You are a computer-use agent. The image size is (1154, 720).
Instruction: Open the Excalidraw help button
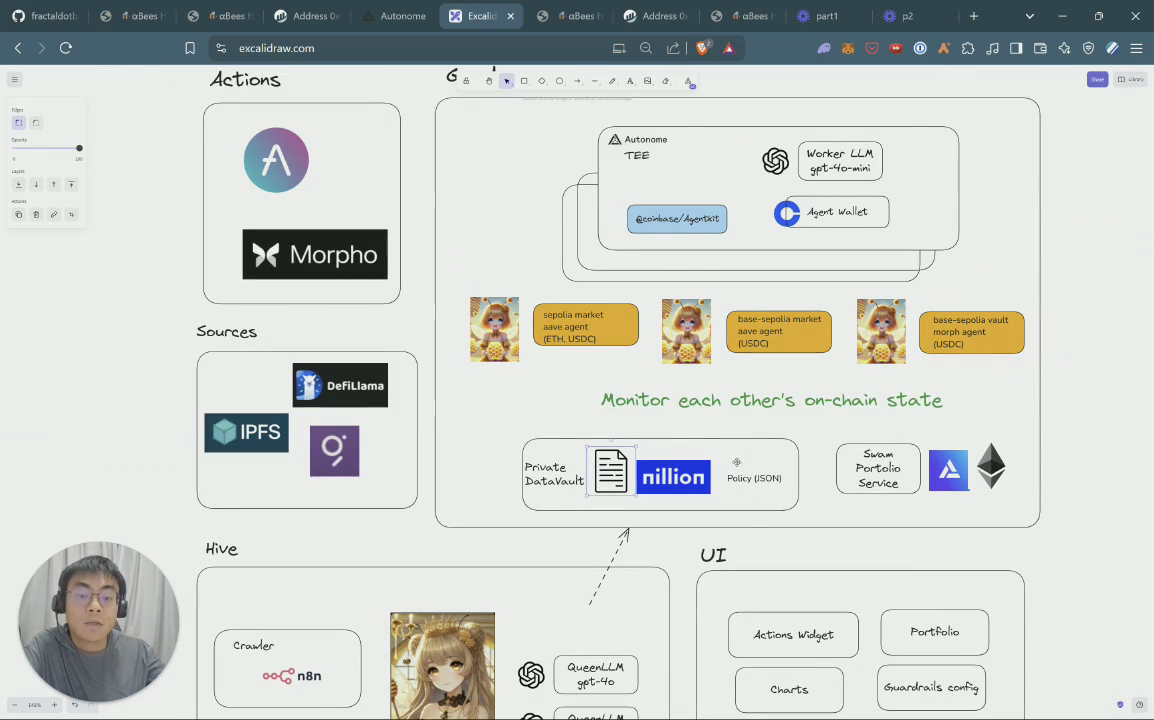pos(1139,705)
